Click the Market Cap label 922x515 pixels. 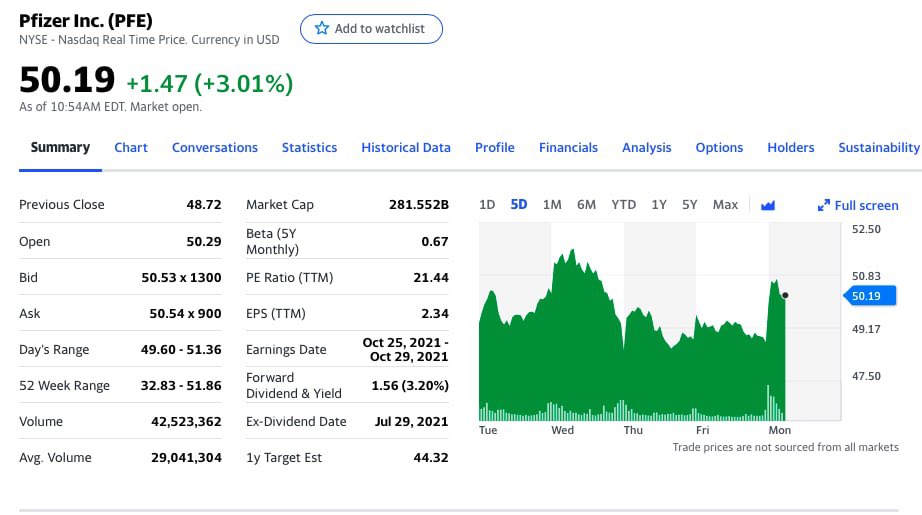tap(280, 205)
